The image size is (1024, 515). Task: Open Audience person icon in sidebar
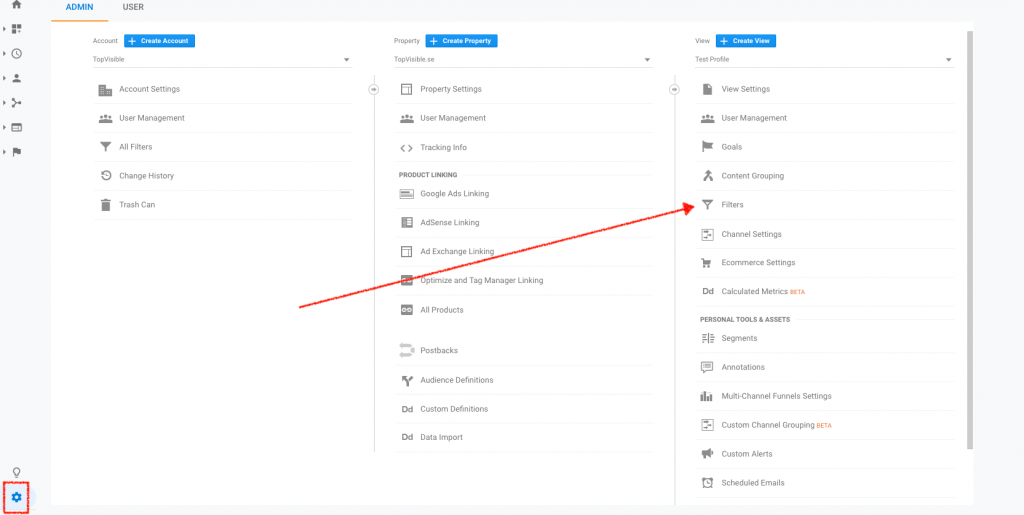tap(17, 78)
